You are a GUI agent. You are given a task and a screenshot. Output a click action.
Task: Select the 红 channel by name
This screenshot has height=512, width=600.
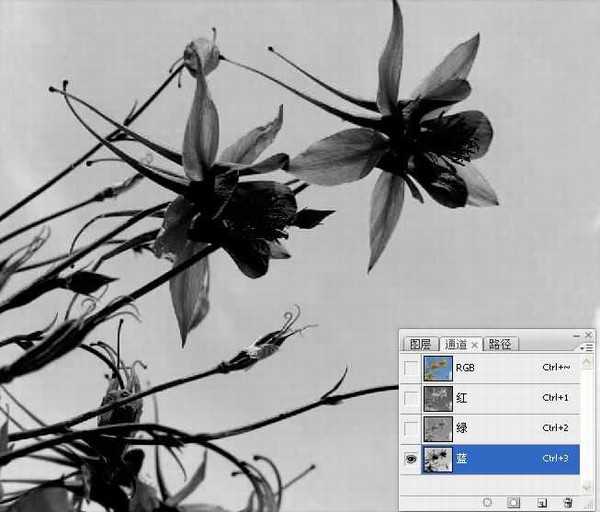462,399
